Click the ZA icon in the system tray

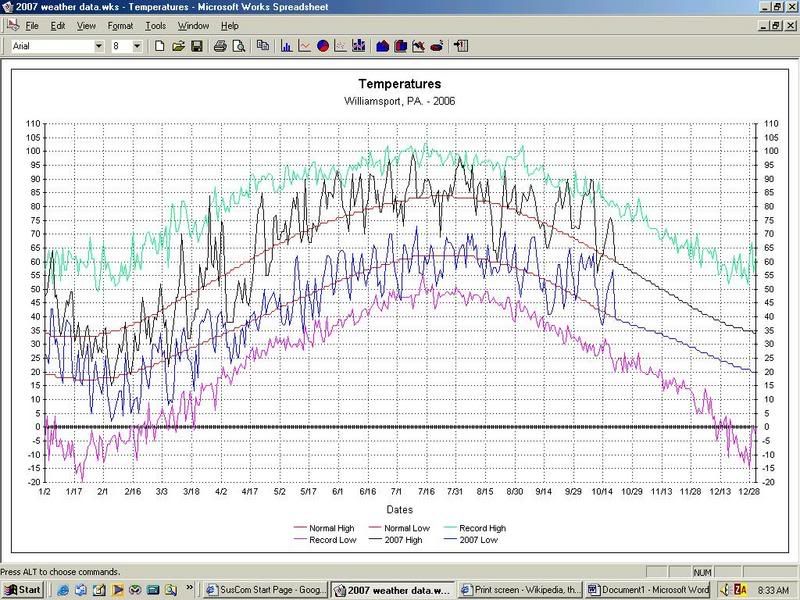coord(740,590)
